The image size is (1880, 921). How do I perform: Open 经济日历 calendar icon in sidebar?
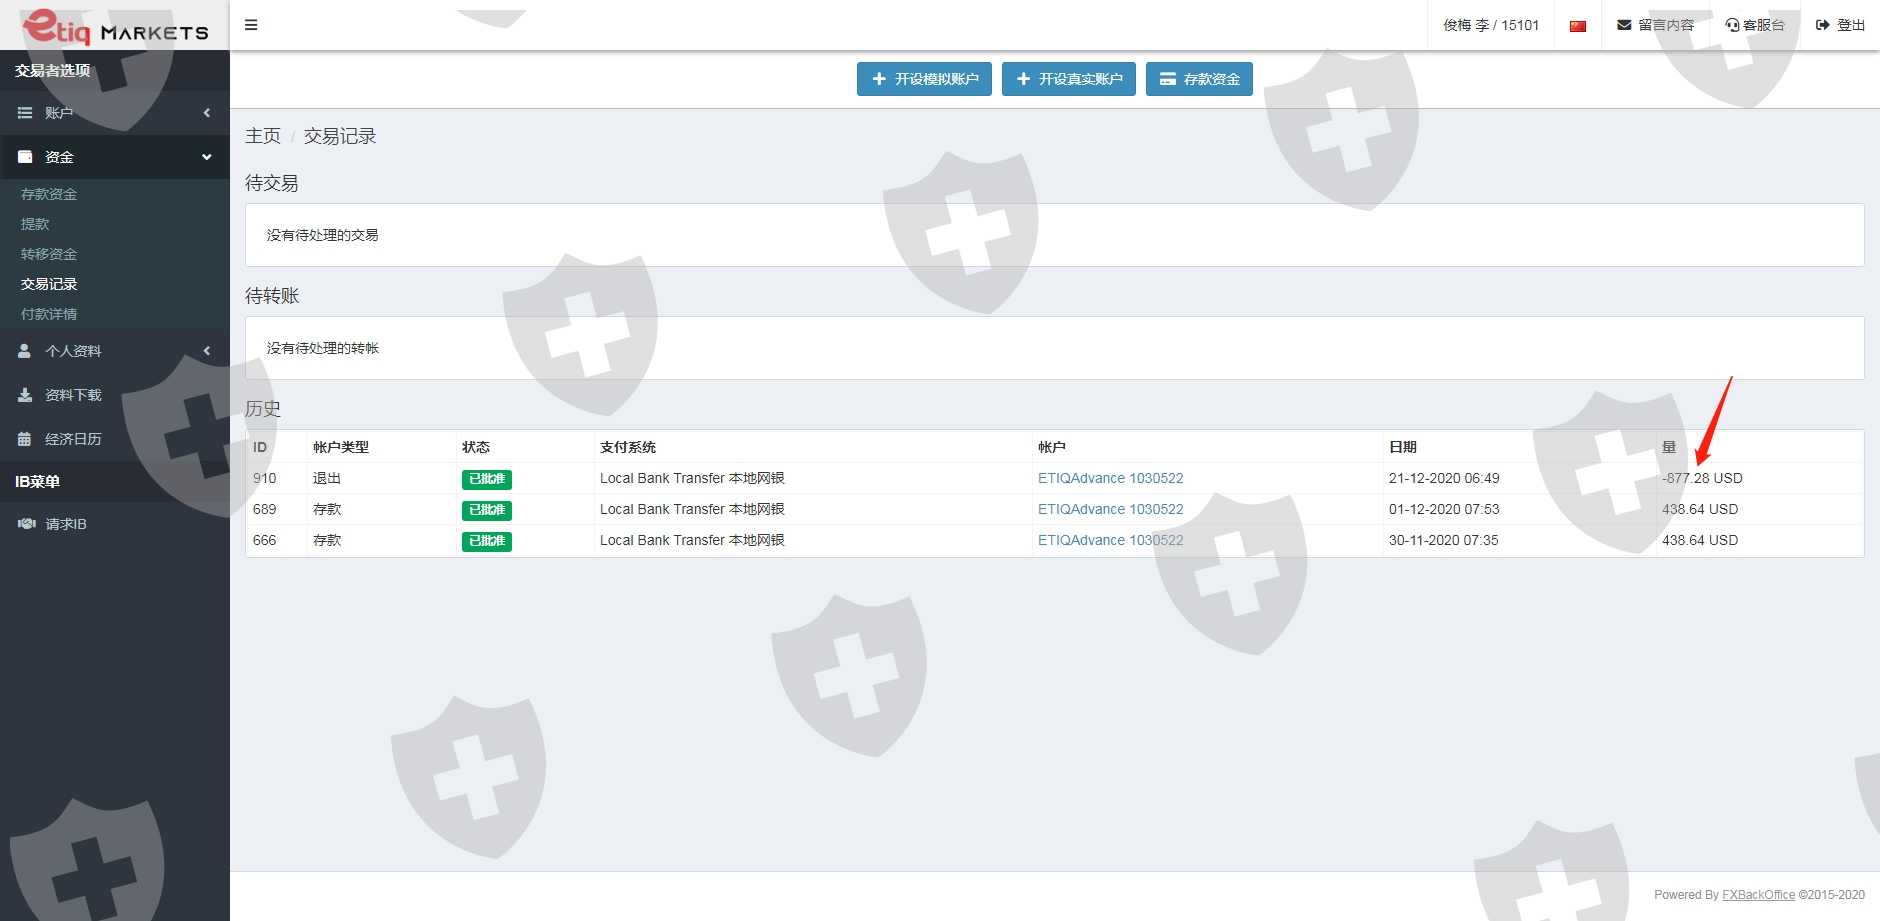pyautogui.click(x=25, y=439)
